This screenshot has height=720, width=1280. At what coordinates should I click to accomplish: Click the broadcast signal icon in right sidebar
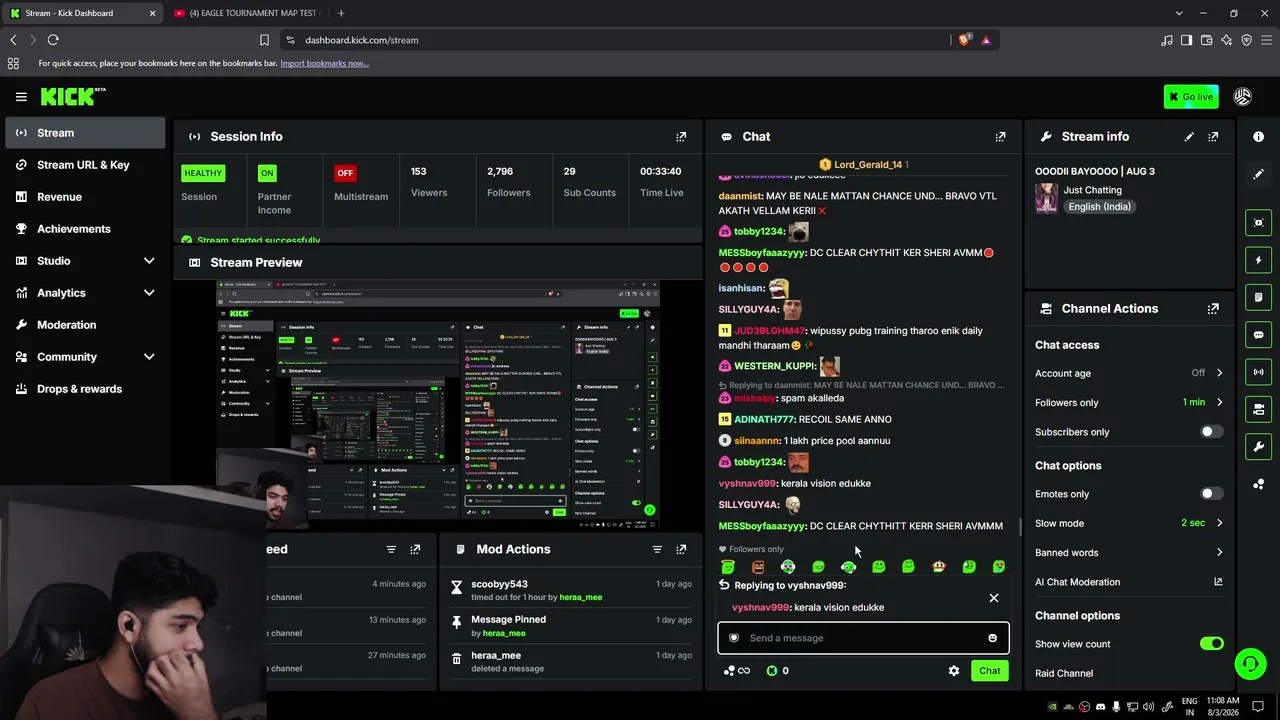tap(1258, 372)
